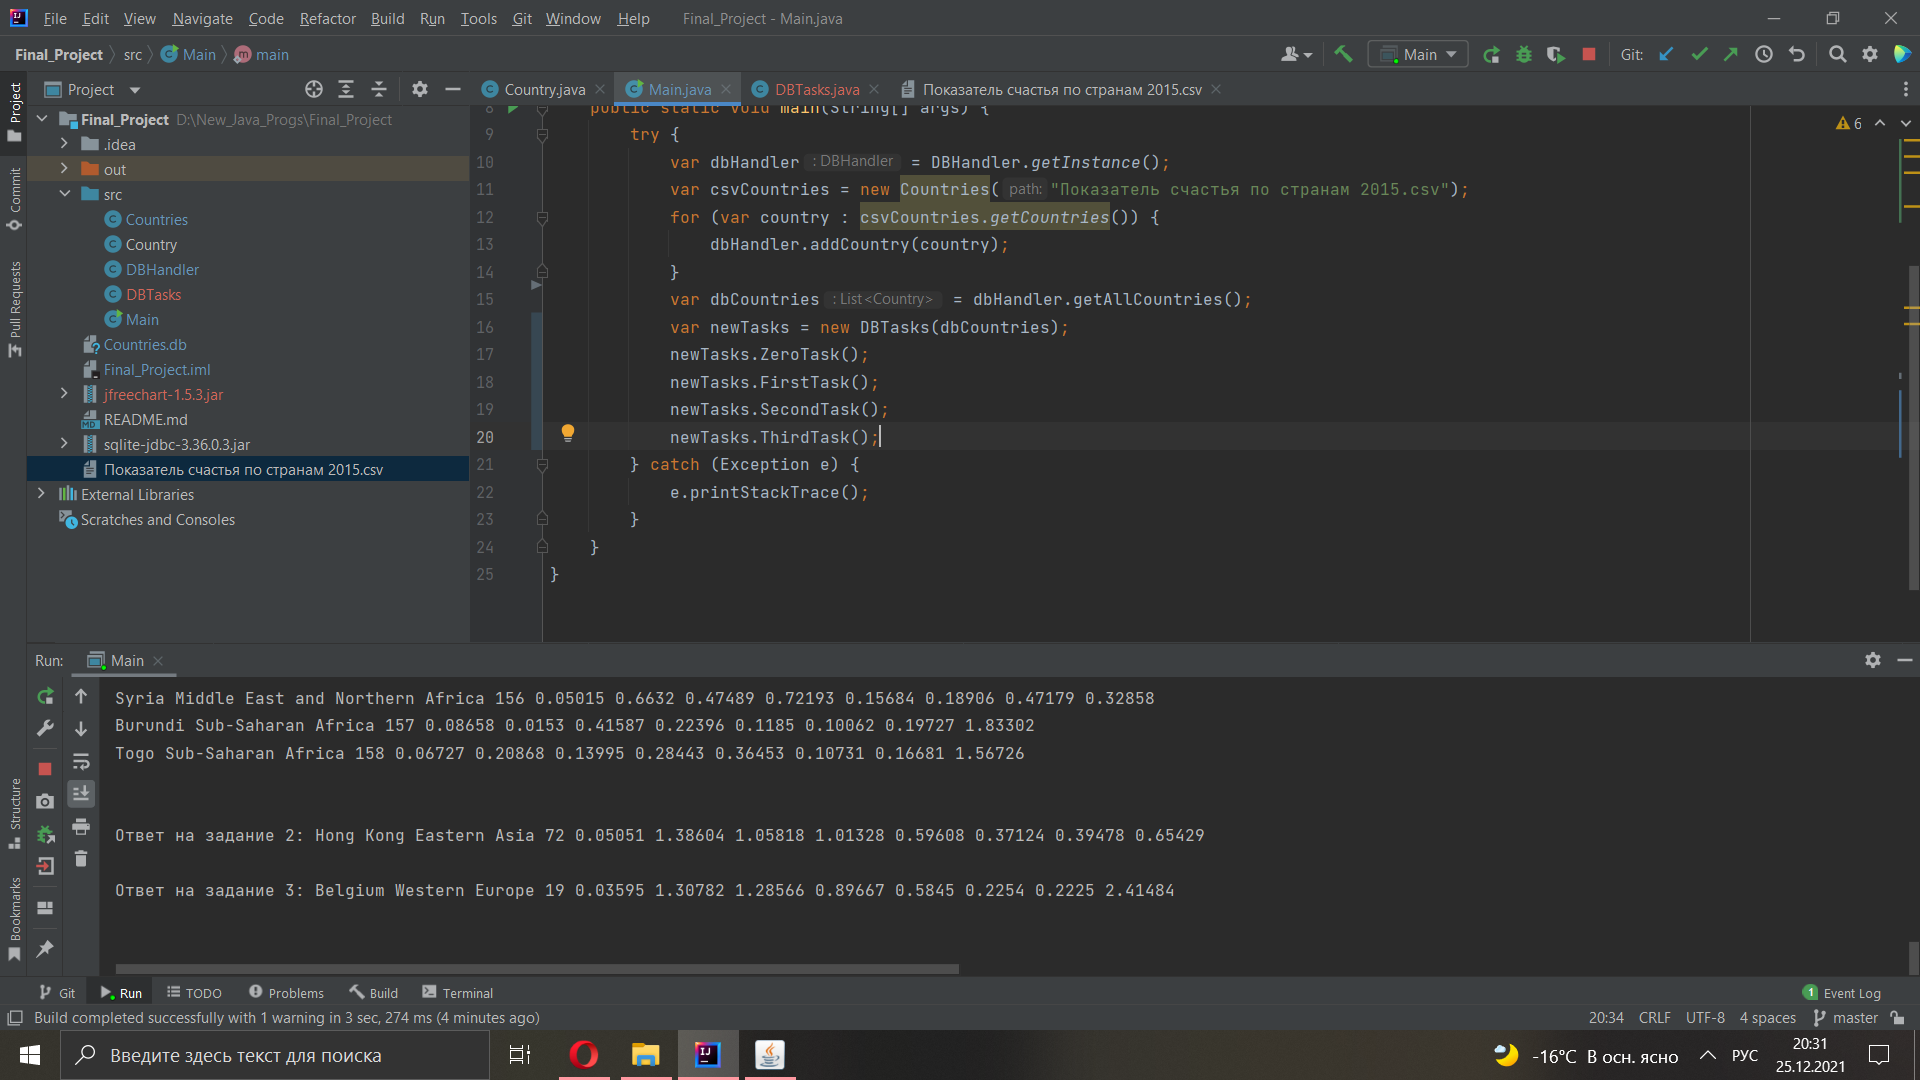Screen dimensions: 1920x1080
Task: Open the Build menu
Action: click(x=387, y=18)
